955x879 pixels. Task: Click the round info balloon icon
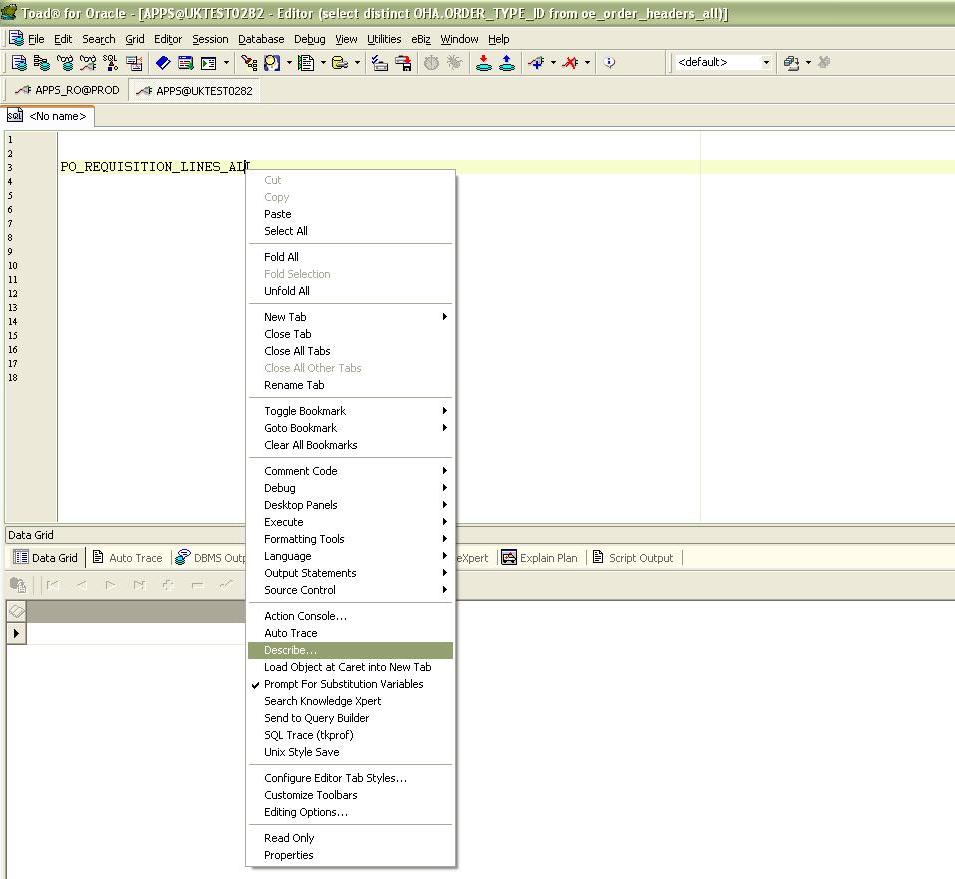click(609, 62)
